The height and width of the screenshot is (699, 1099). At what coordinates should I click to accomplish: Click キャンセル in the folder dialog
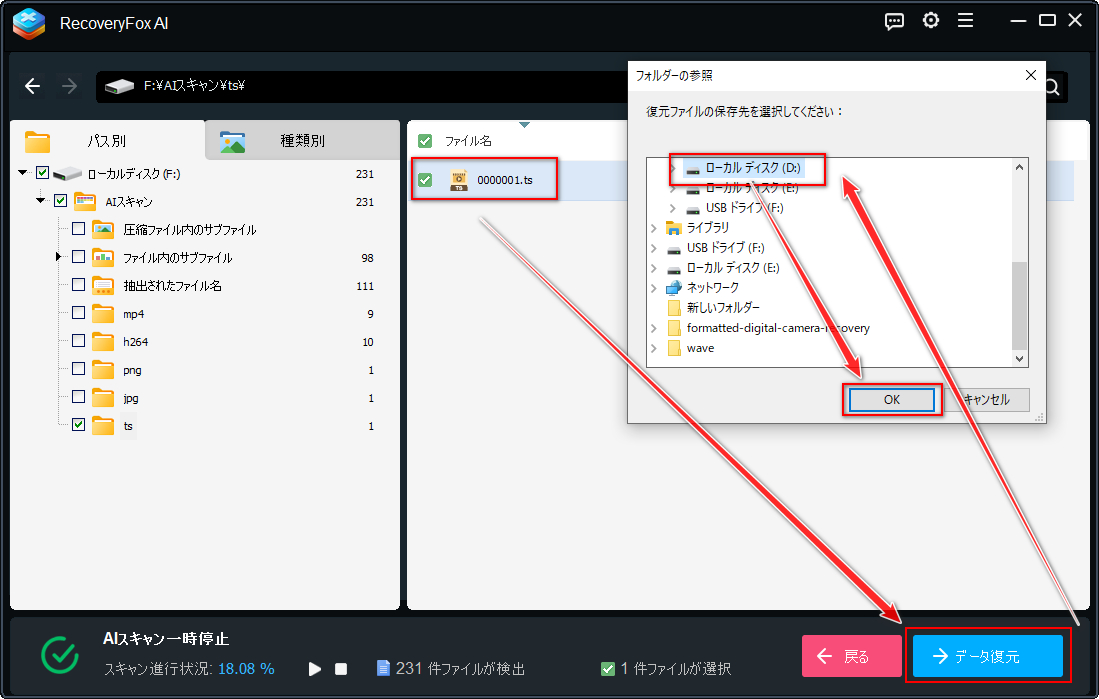987,400
